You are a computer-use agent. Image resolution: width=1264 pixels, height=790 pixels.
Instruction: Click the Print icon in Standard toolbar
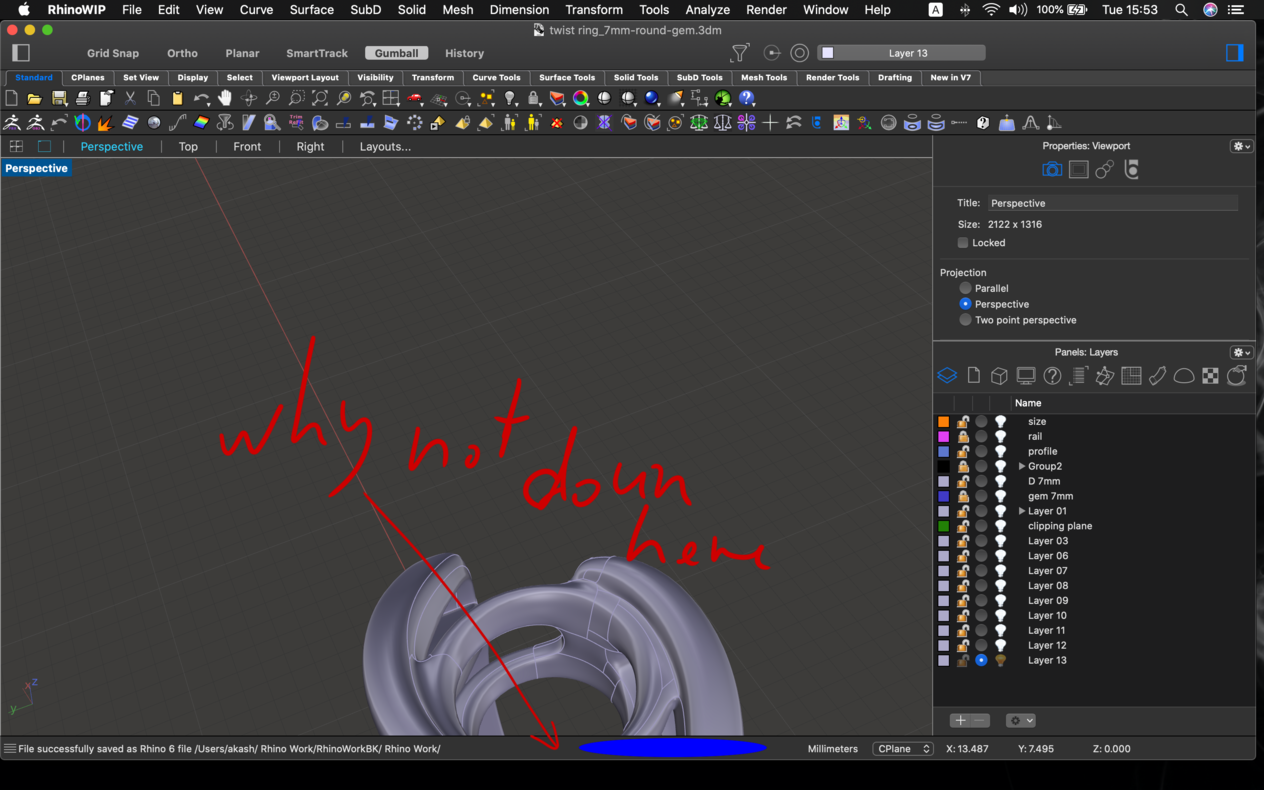[82, 98]
